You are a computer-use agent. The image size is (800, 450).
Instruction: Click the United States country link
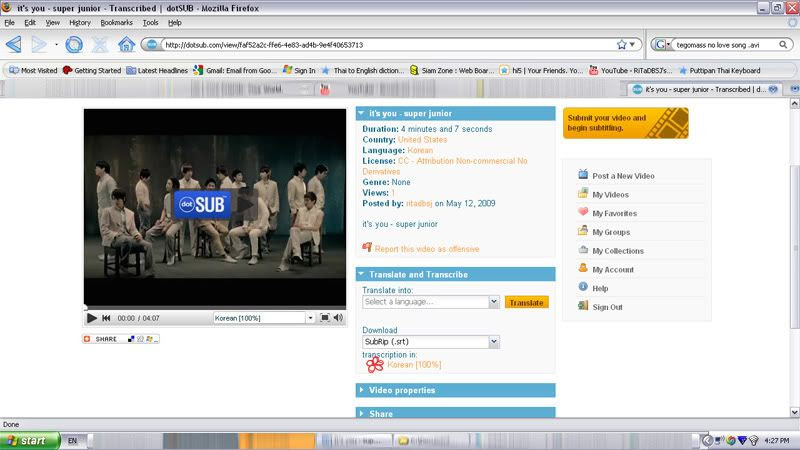coord(422,140)
